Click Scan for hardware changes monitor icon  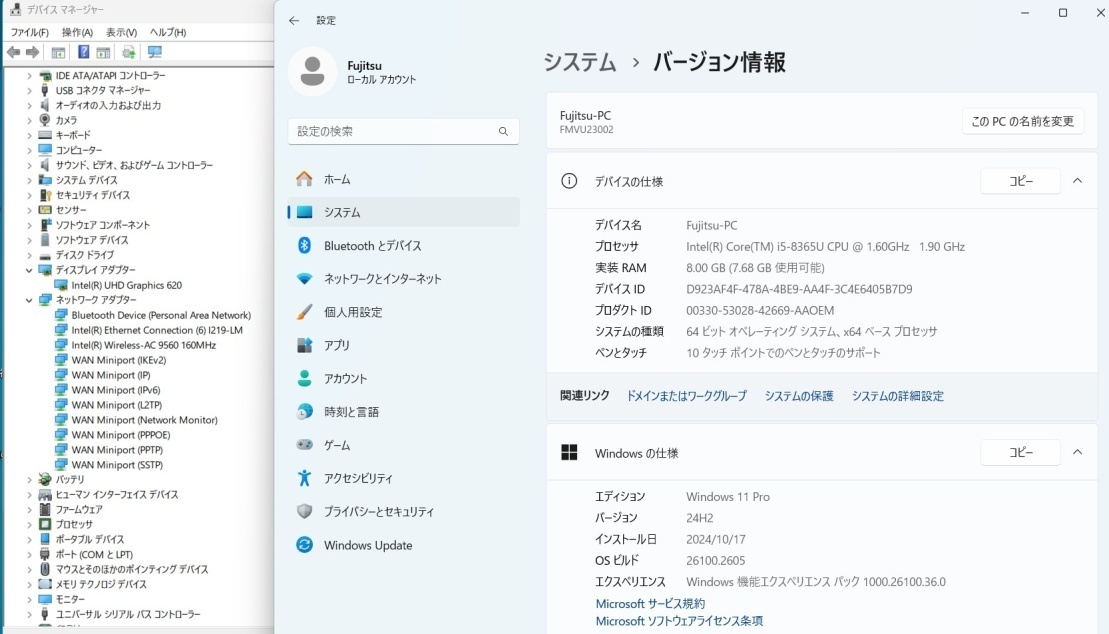point(155,52)
